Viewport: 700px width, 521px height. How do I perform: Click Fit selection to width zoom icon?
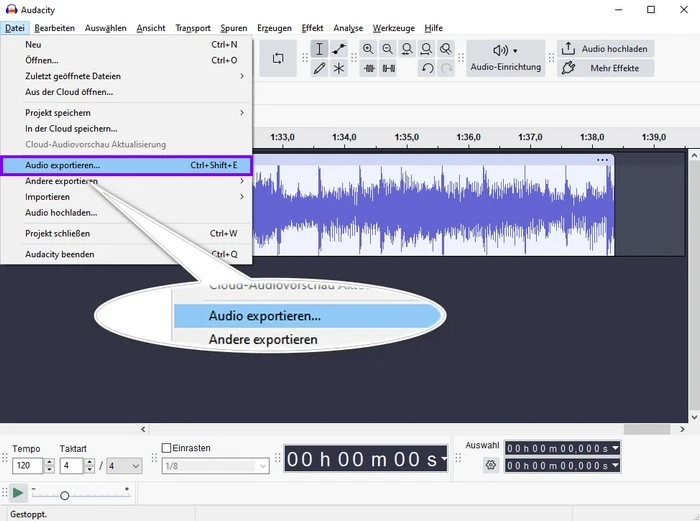coord(407,49)
